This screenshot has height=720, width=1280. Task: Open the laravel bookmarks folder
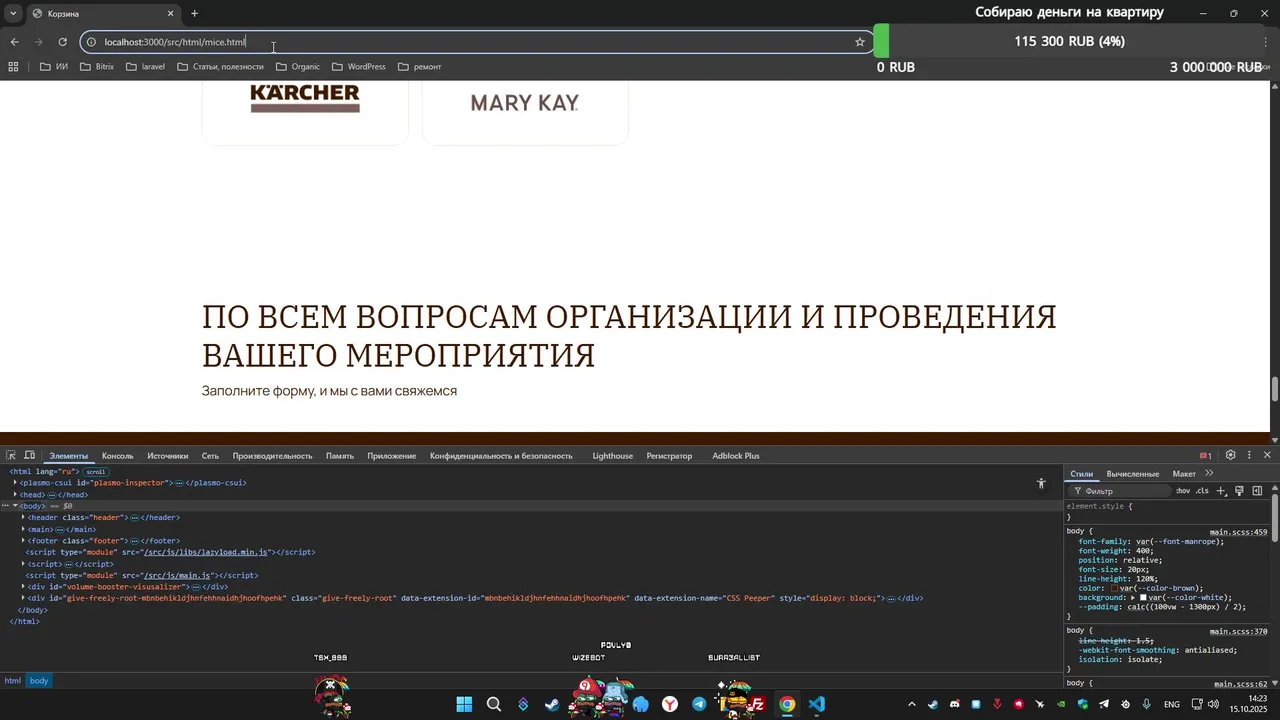(x=146, y=67)
